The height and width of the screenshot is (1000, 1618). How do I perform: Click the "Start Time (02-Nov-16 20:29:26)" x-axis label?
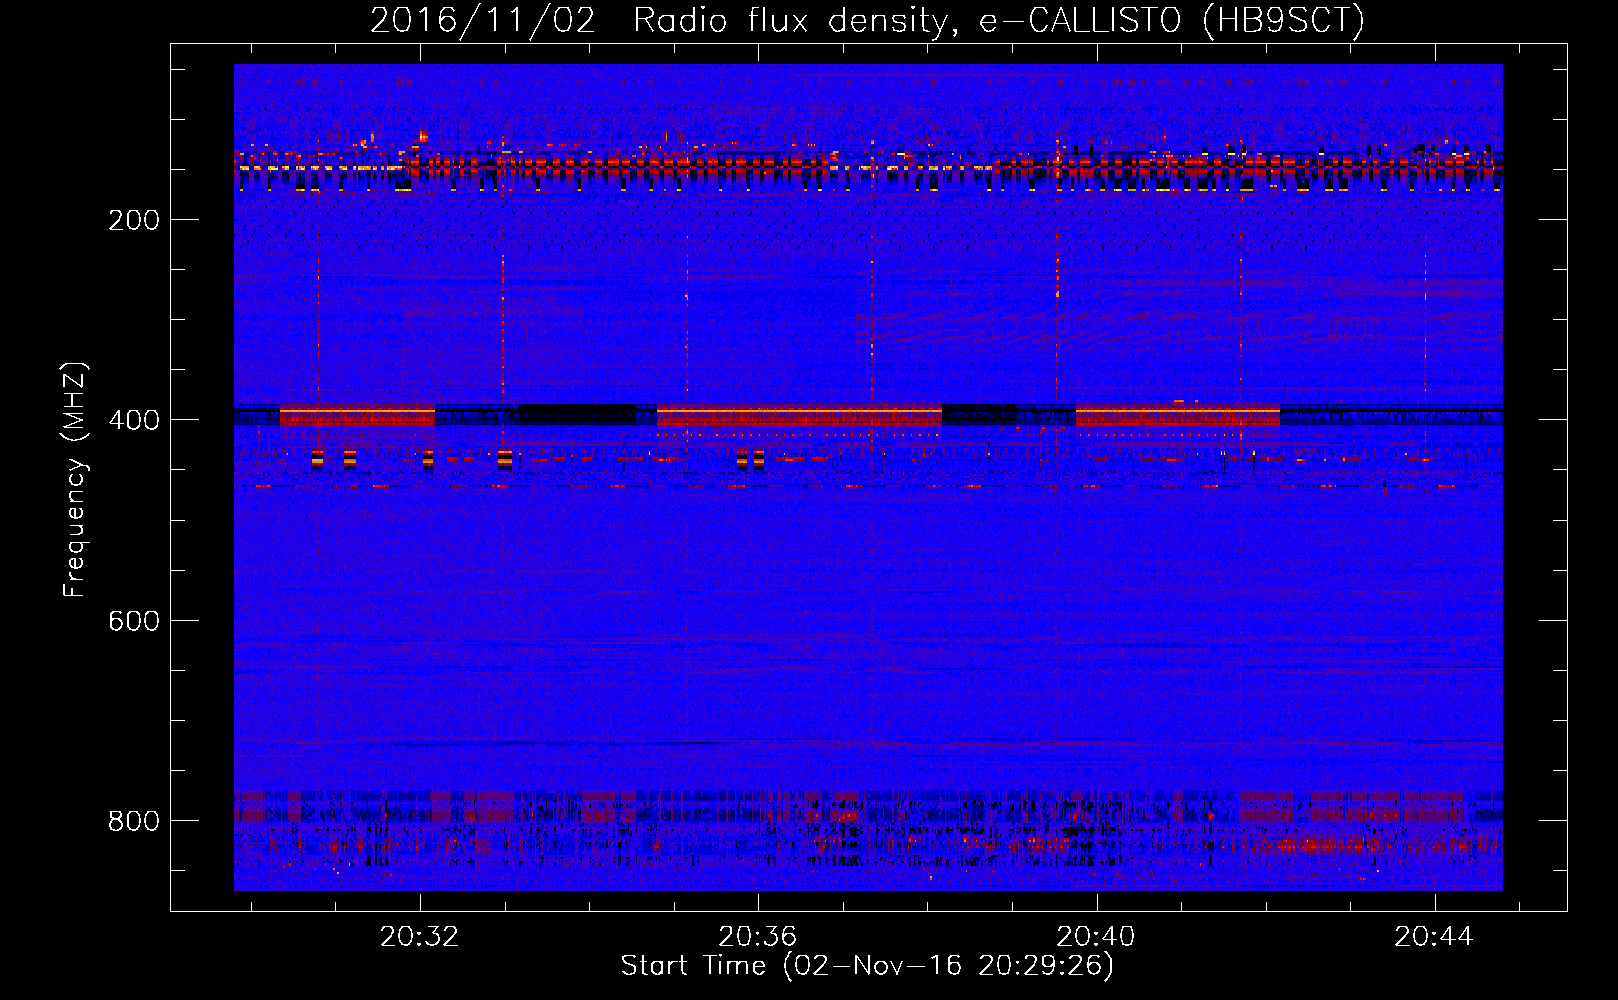[867, 965]
